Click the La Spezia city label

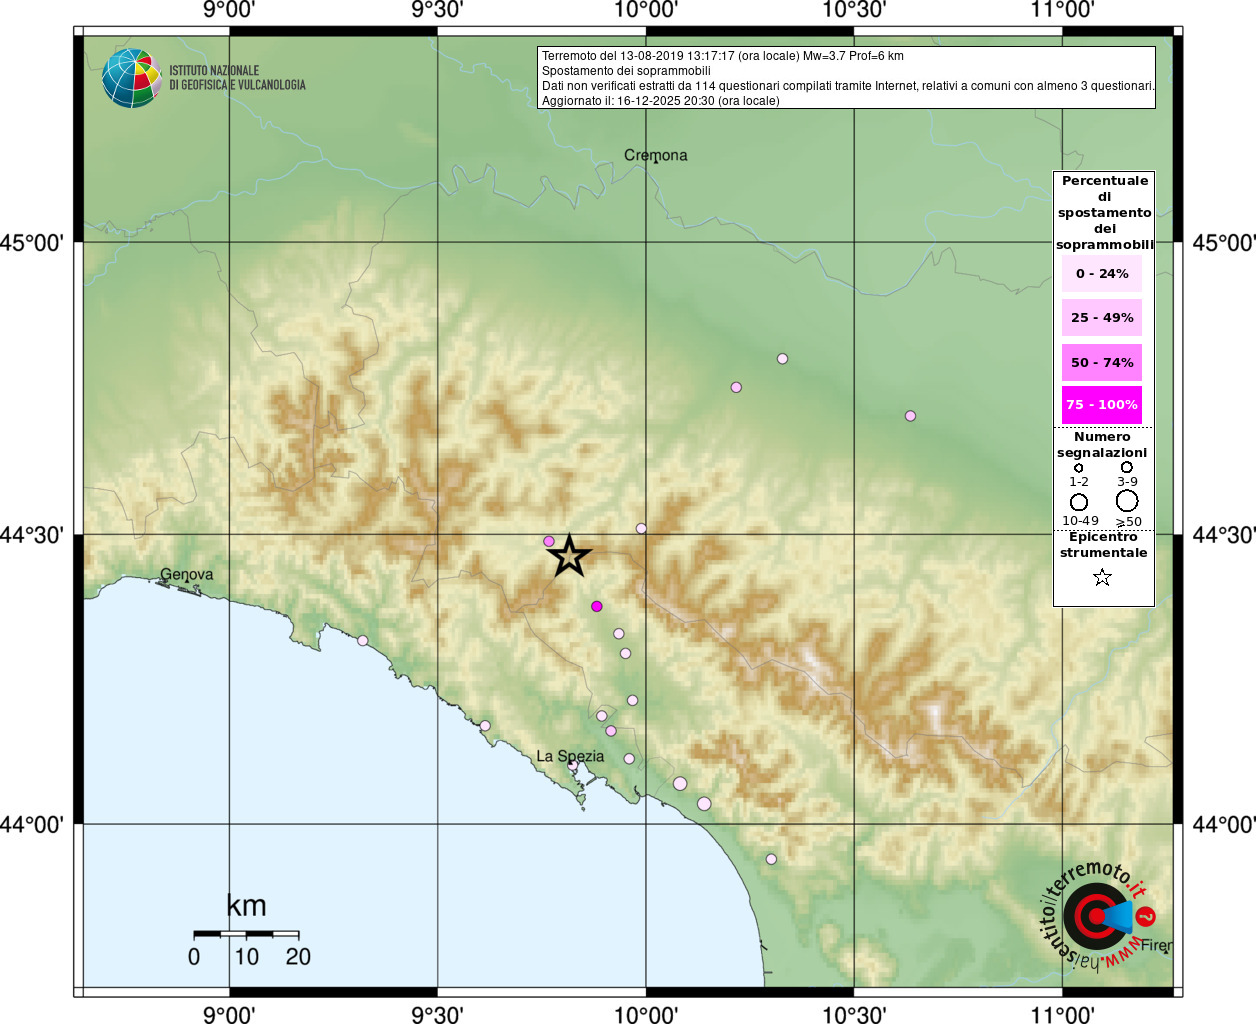(x=570, y=756)
